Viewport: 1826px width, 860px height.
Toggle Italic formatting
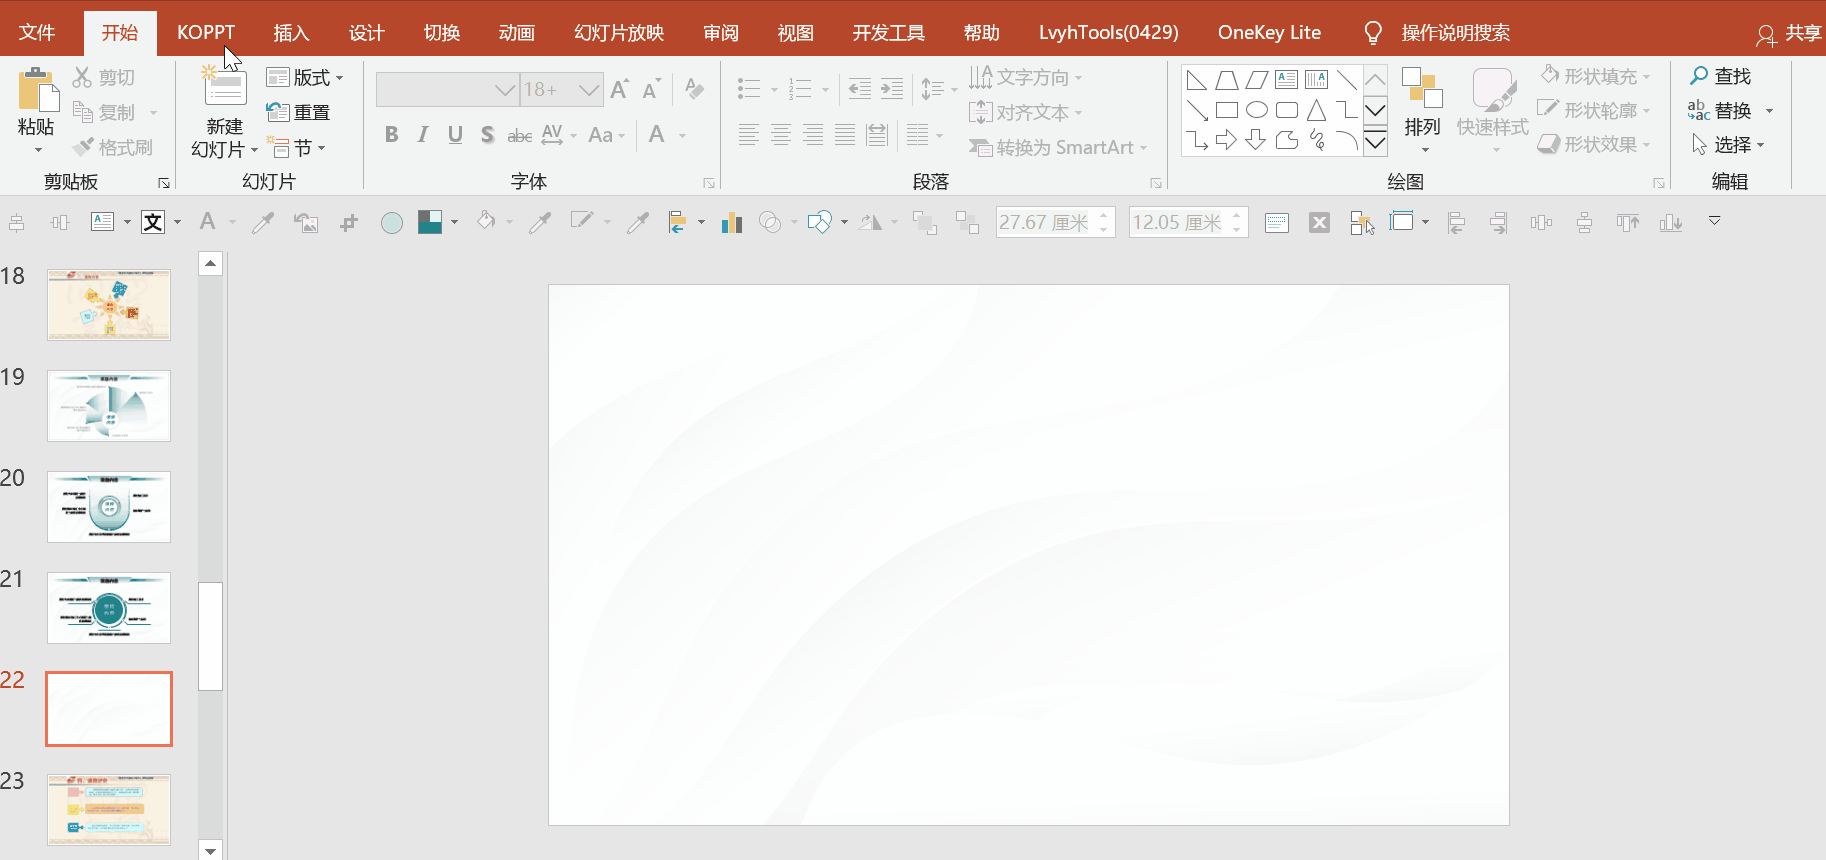[423, 135]
